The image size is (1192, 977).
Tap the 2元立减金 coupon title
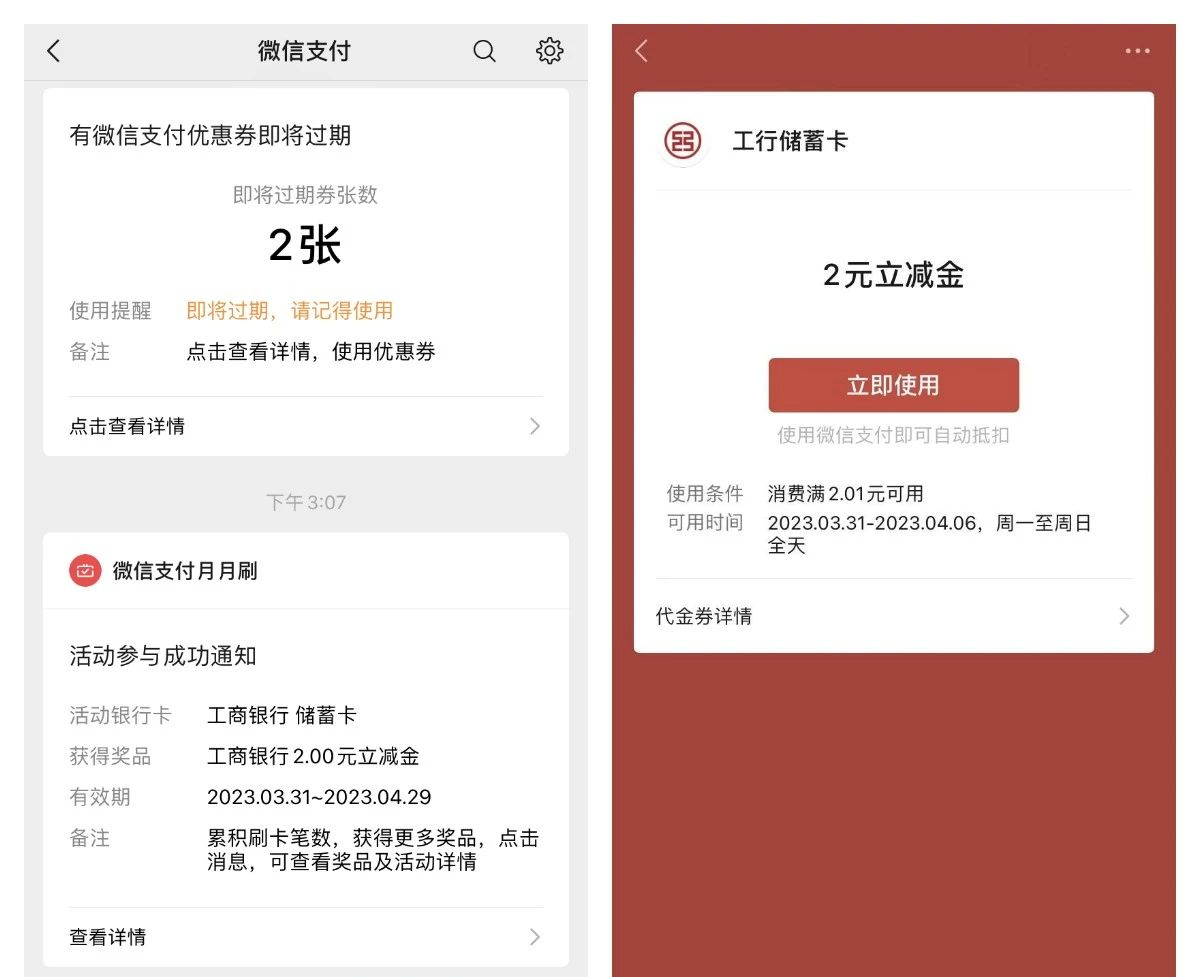(893, 274)
